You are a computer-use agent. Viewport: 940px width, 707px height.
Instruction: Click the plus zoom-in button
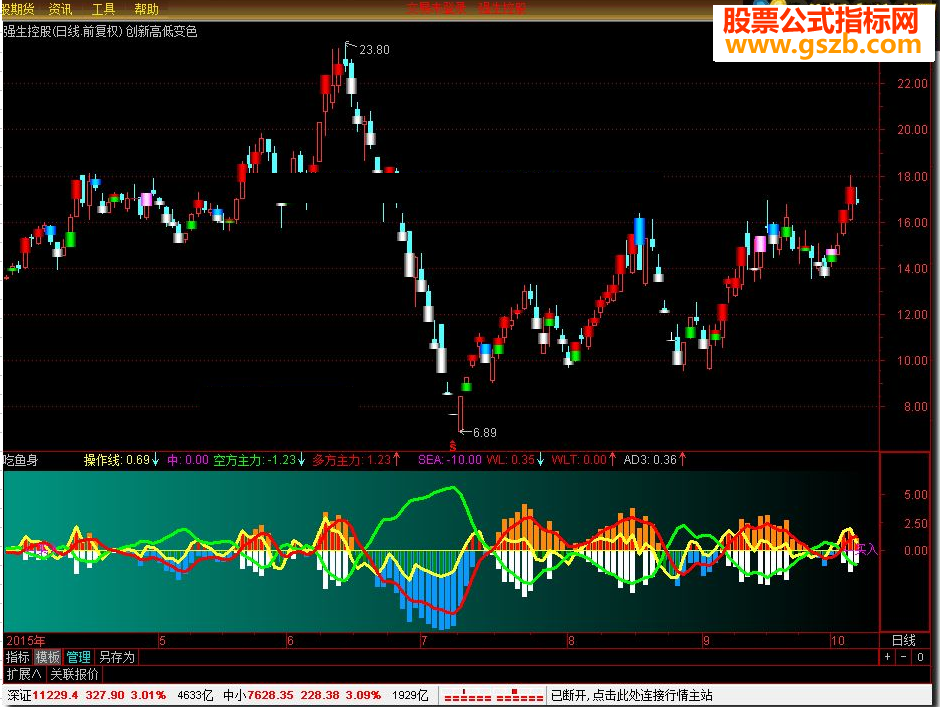888,657
